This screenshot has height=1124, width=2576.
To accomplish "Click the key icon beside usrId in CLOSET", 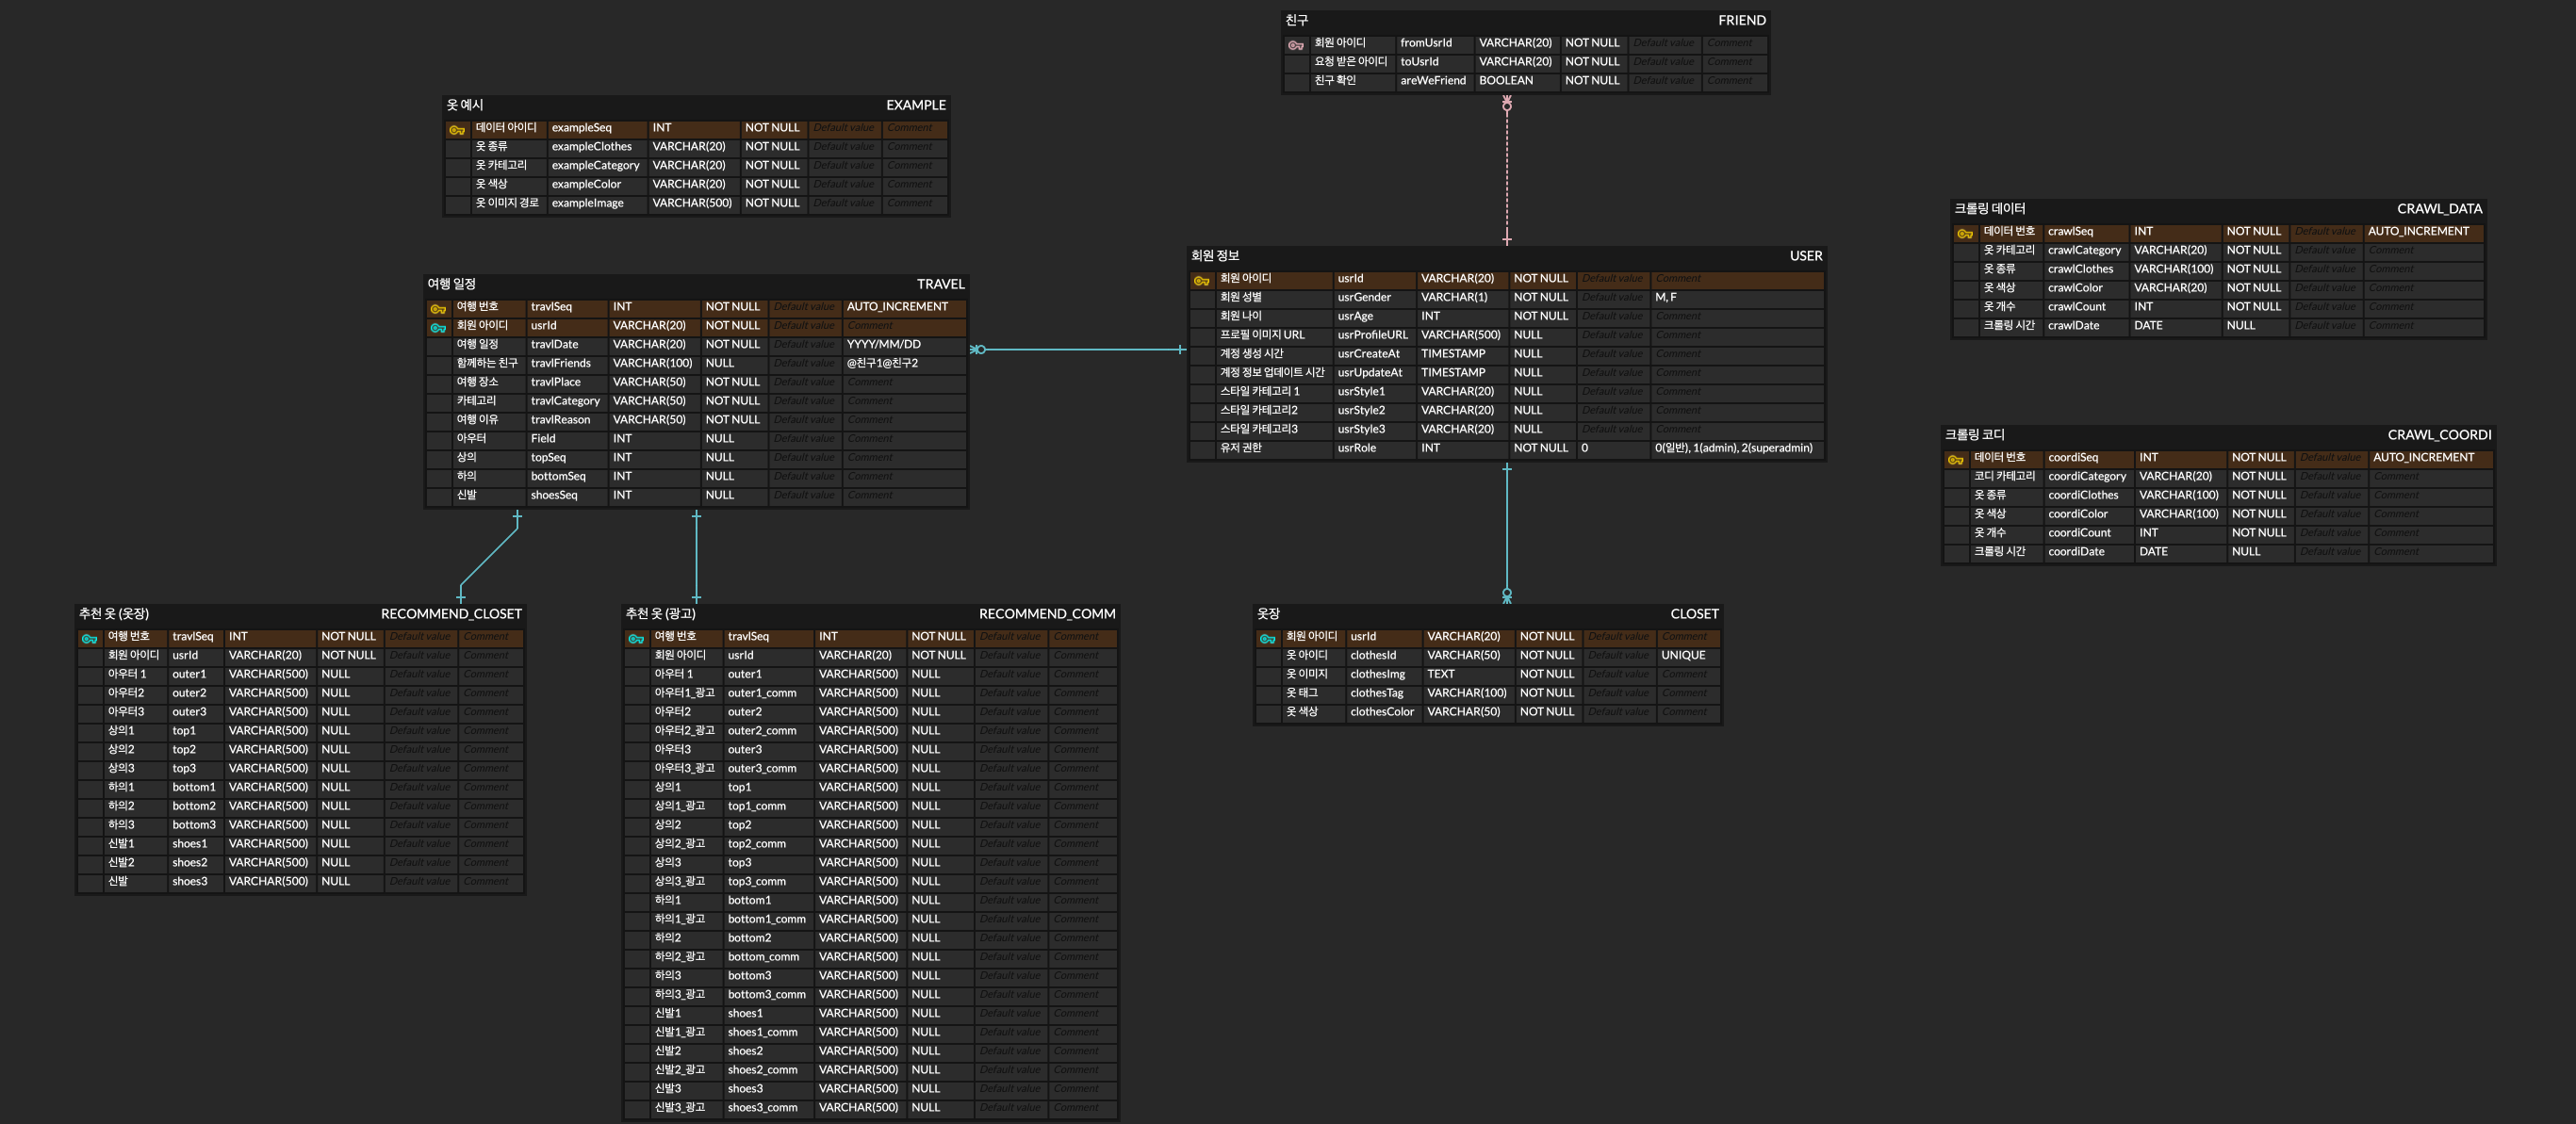I will coord(1267,639).
